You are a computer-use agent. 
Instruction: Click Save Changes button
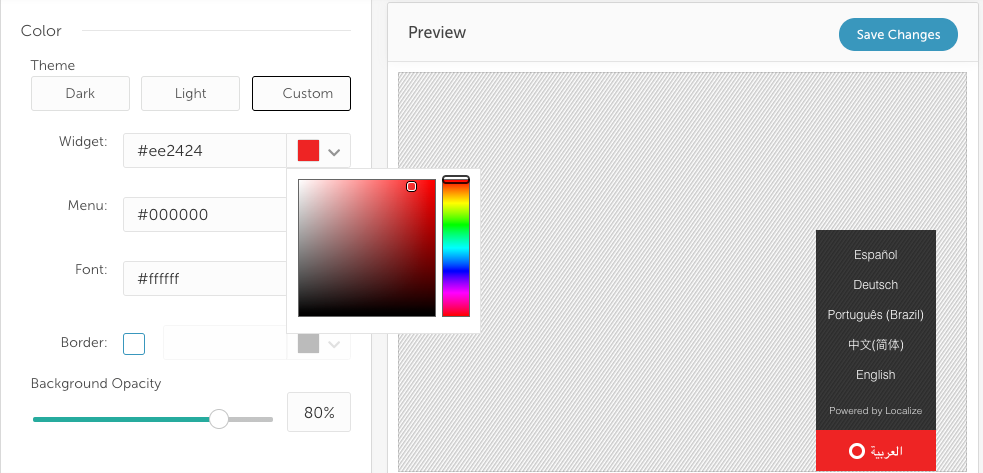898,35
